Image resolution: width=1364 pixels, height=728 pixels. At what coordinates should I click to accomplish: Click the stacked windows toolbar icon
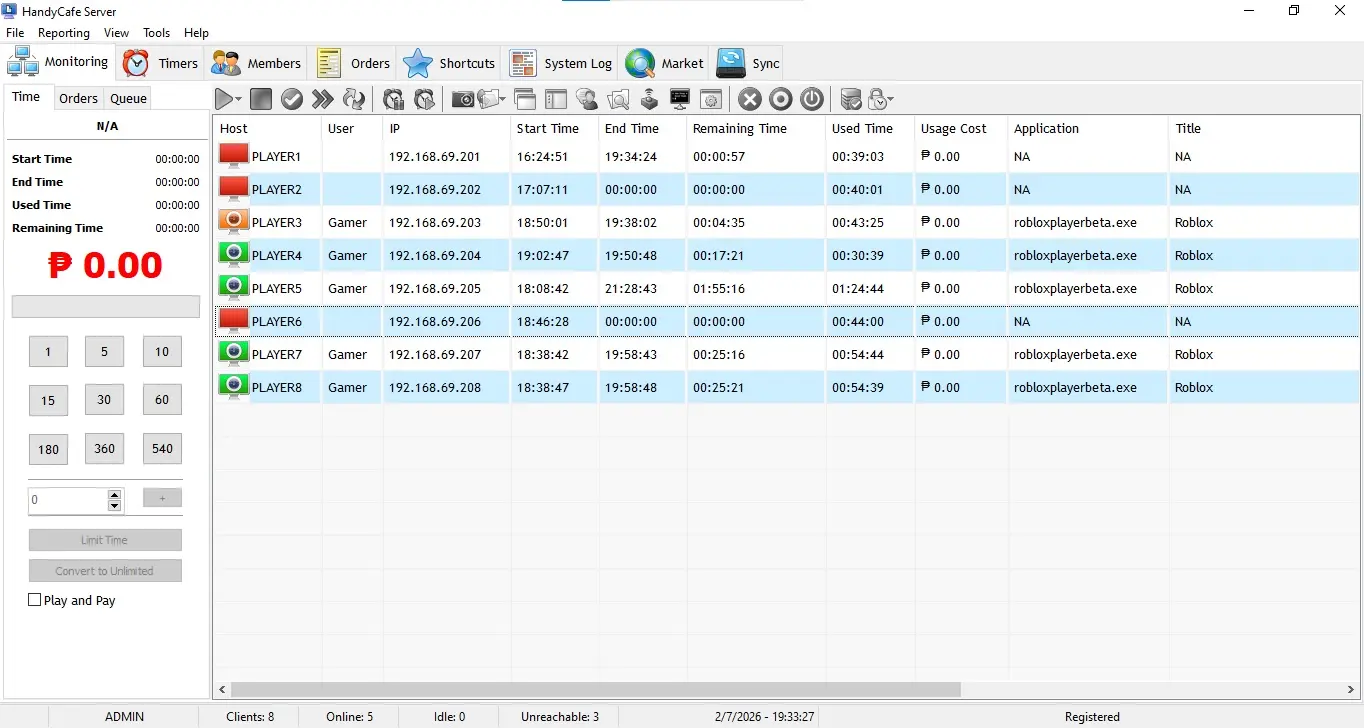525,99
